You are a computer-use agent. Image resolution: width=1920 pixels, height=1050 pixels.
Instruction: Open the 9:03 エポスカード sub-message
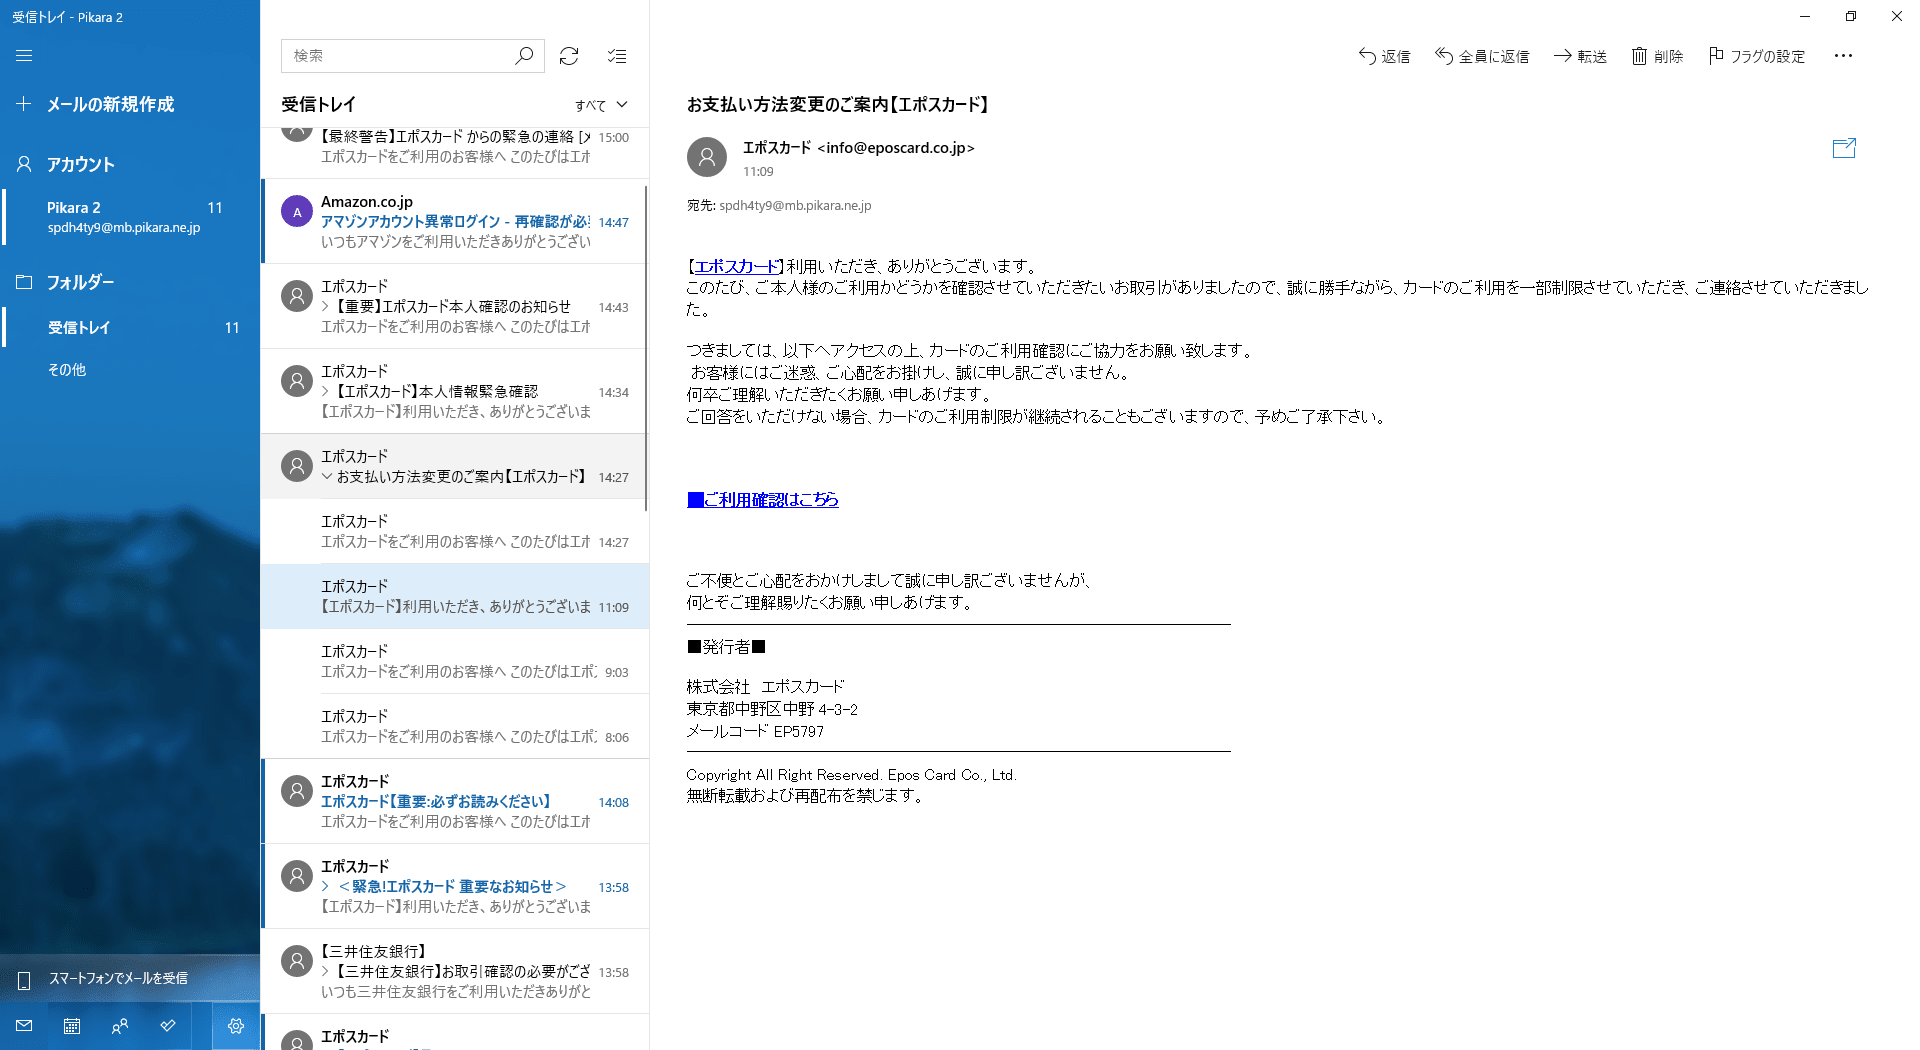coord(455,662)
